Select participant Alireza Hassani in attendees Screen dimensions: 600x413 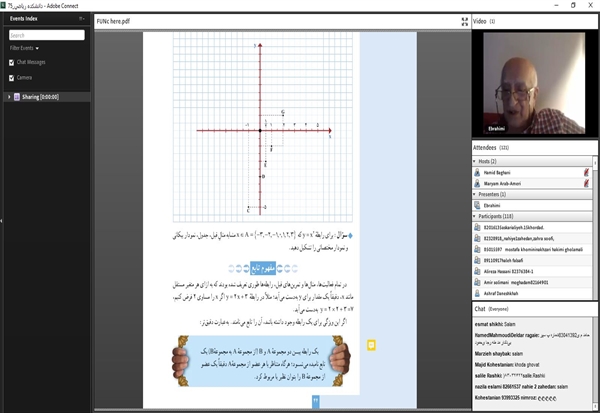pos(510,271)
